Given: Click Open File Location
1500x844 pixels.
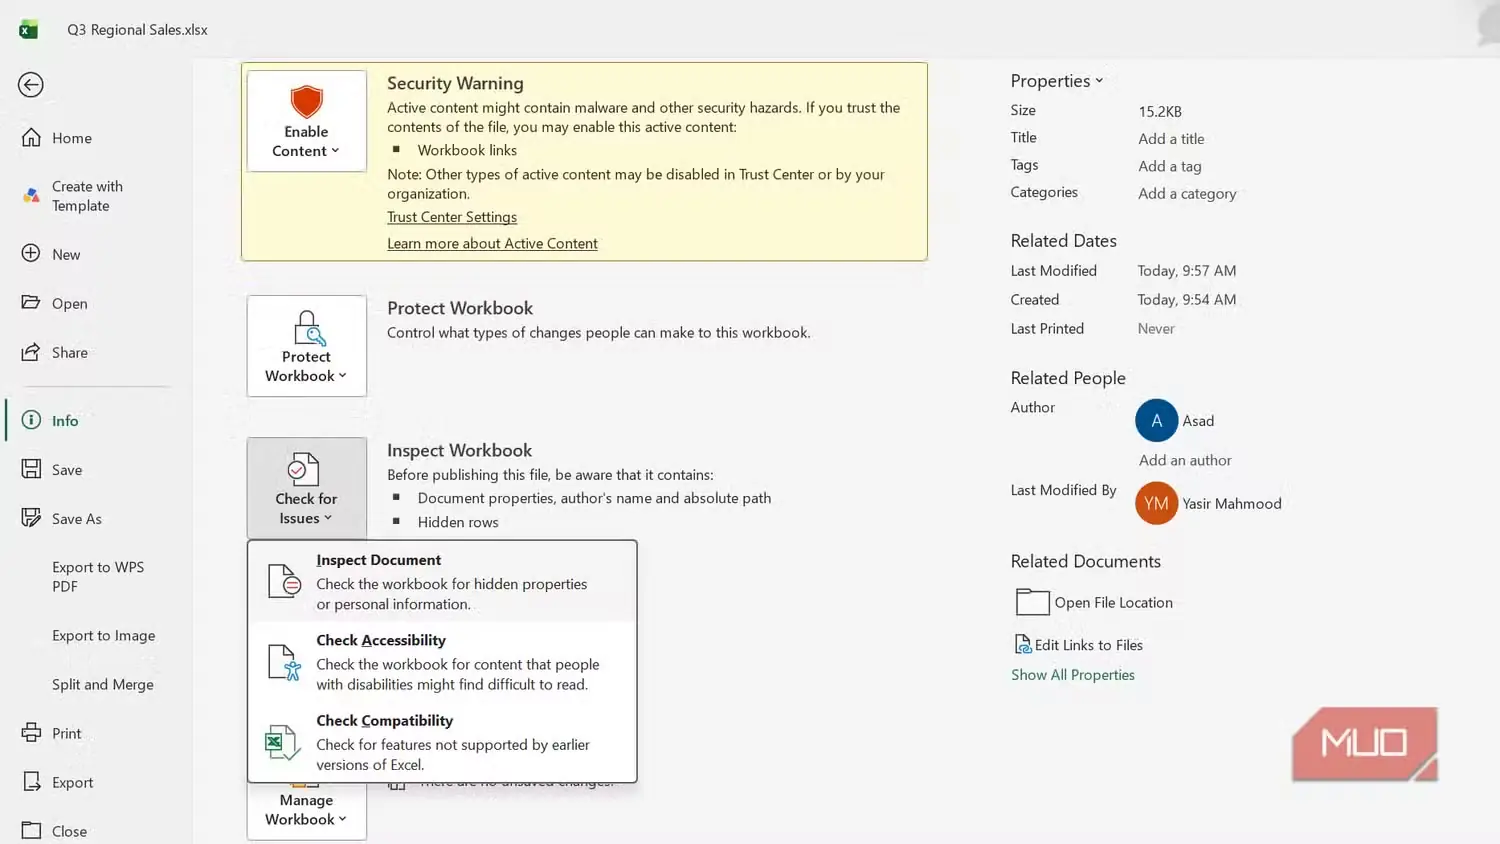Looking at the screenshot, I should (1094, 602).
